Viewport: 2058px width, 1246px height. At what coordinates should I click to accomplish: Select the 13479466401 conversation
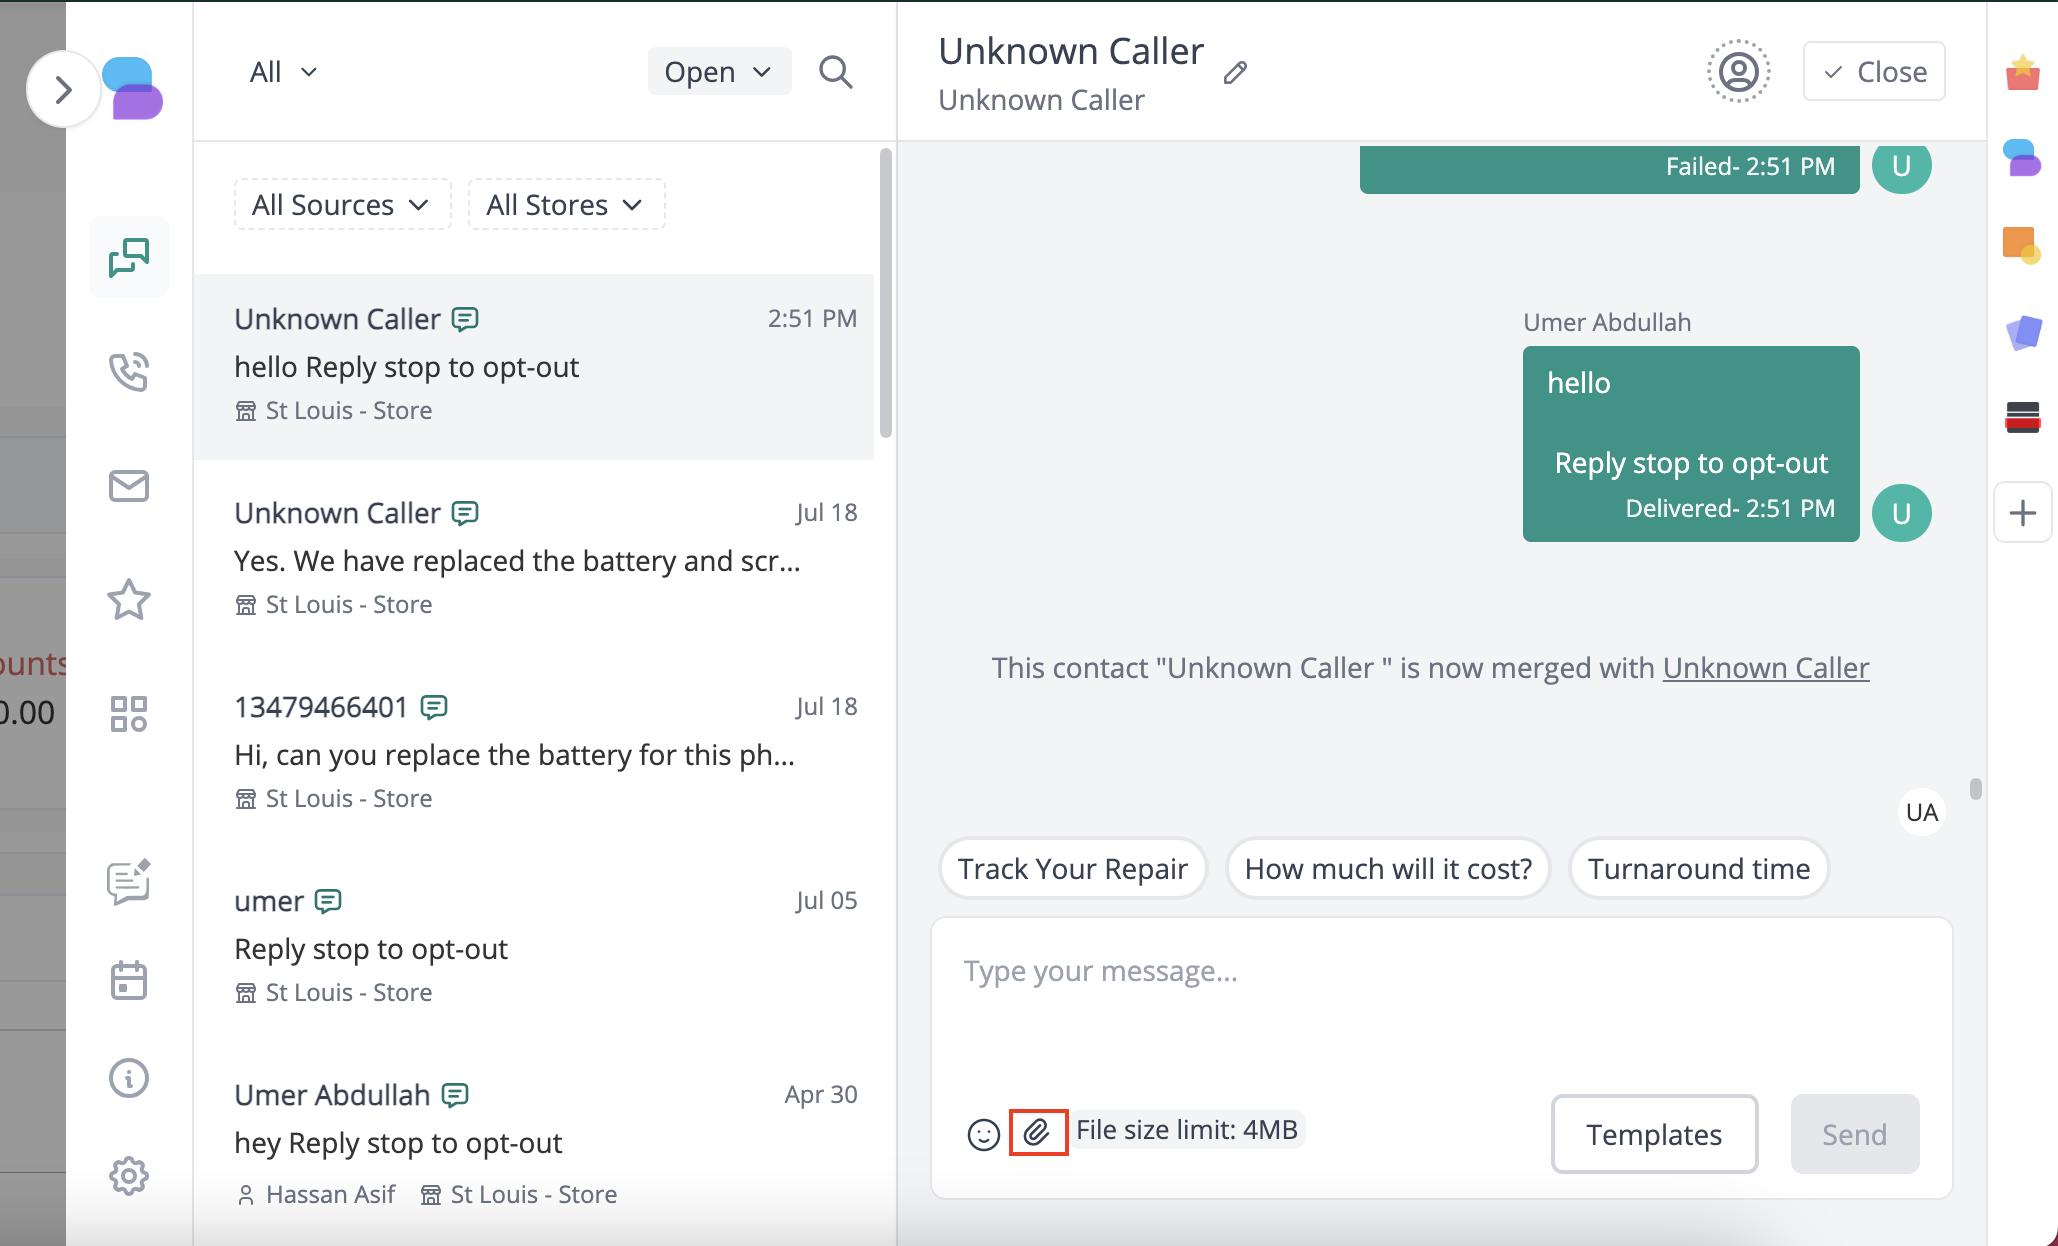tap(540, 750)
